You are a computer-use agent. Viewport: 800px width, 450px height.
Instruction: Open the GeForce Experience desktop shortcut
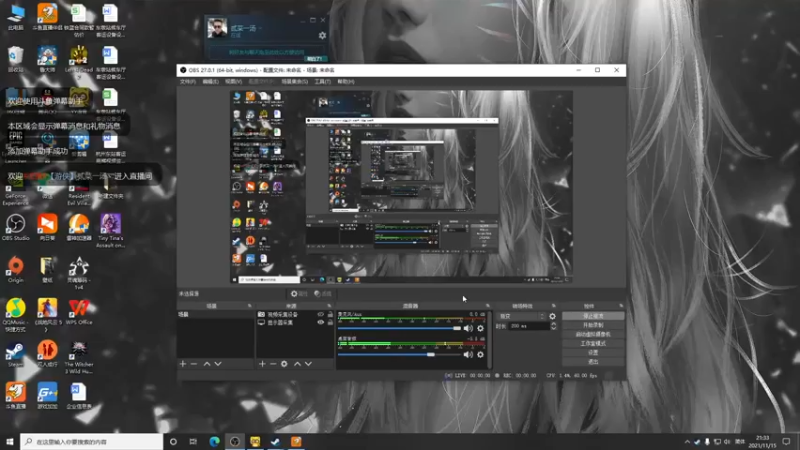point(15,191)
